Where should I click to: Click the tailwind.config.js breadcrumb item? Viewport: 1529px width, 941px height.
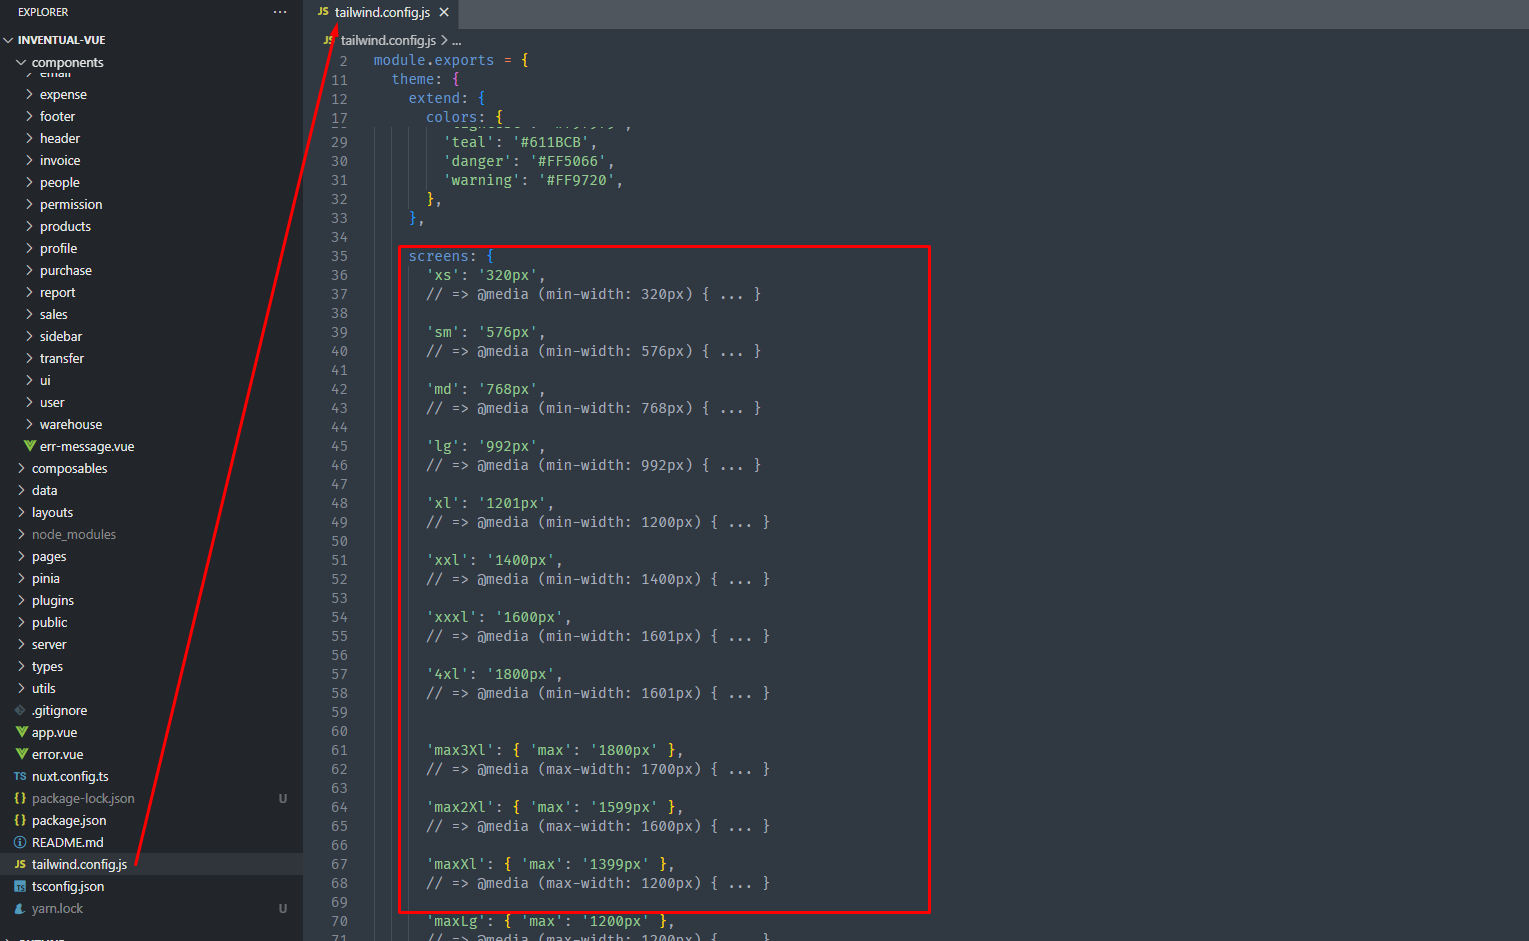tap(388, 40)
